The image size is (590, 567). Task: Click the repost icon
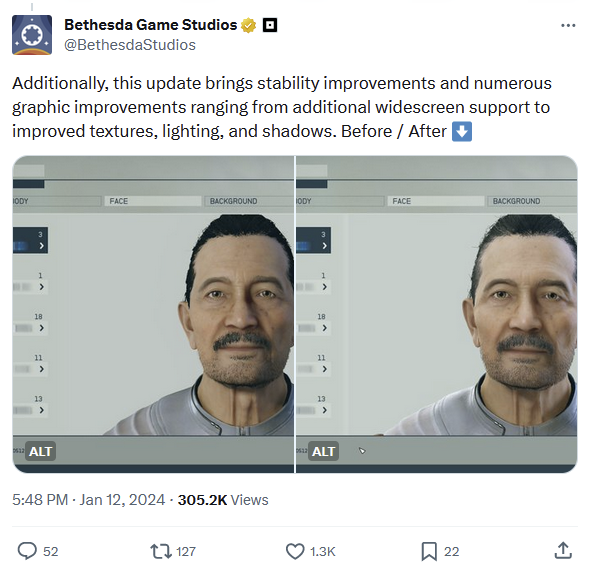(161, 551)
